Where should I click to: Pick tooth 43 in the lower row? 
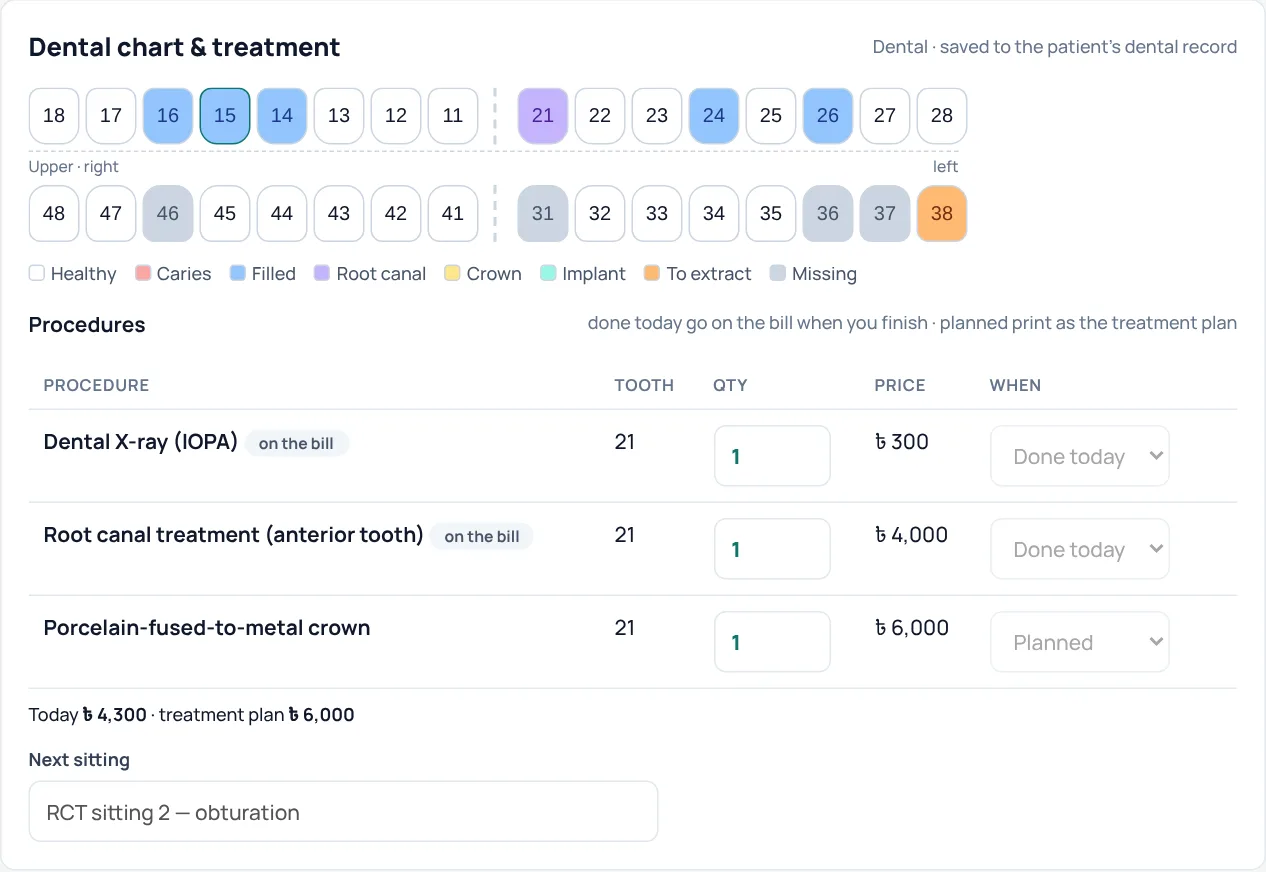coord(339,214)
